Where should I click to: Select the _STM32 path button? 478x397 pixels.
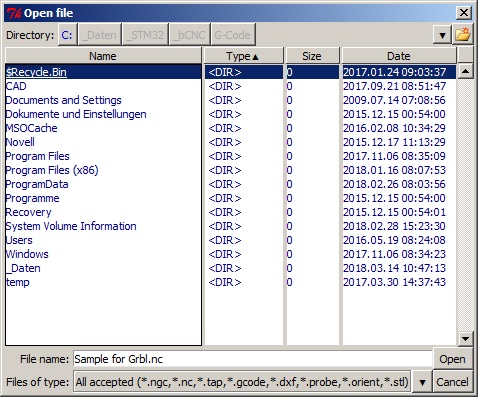[145, 35]
